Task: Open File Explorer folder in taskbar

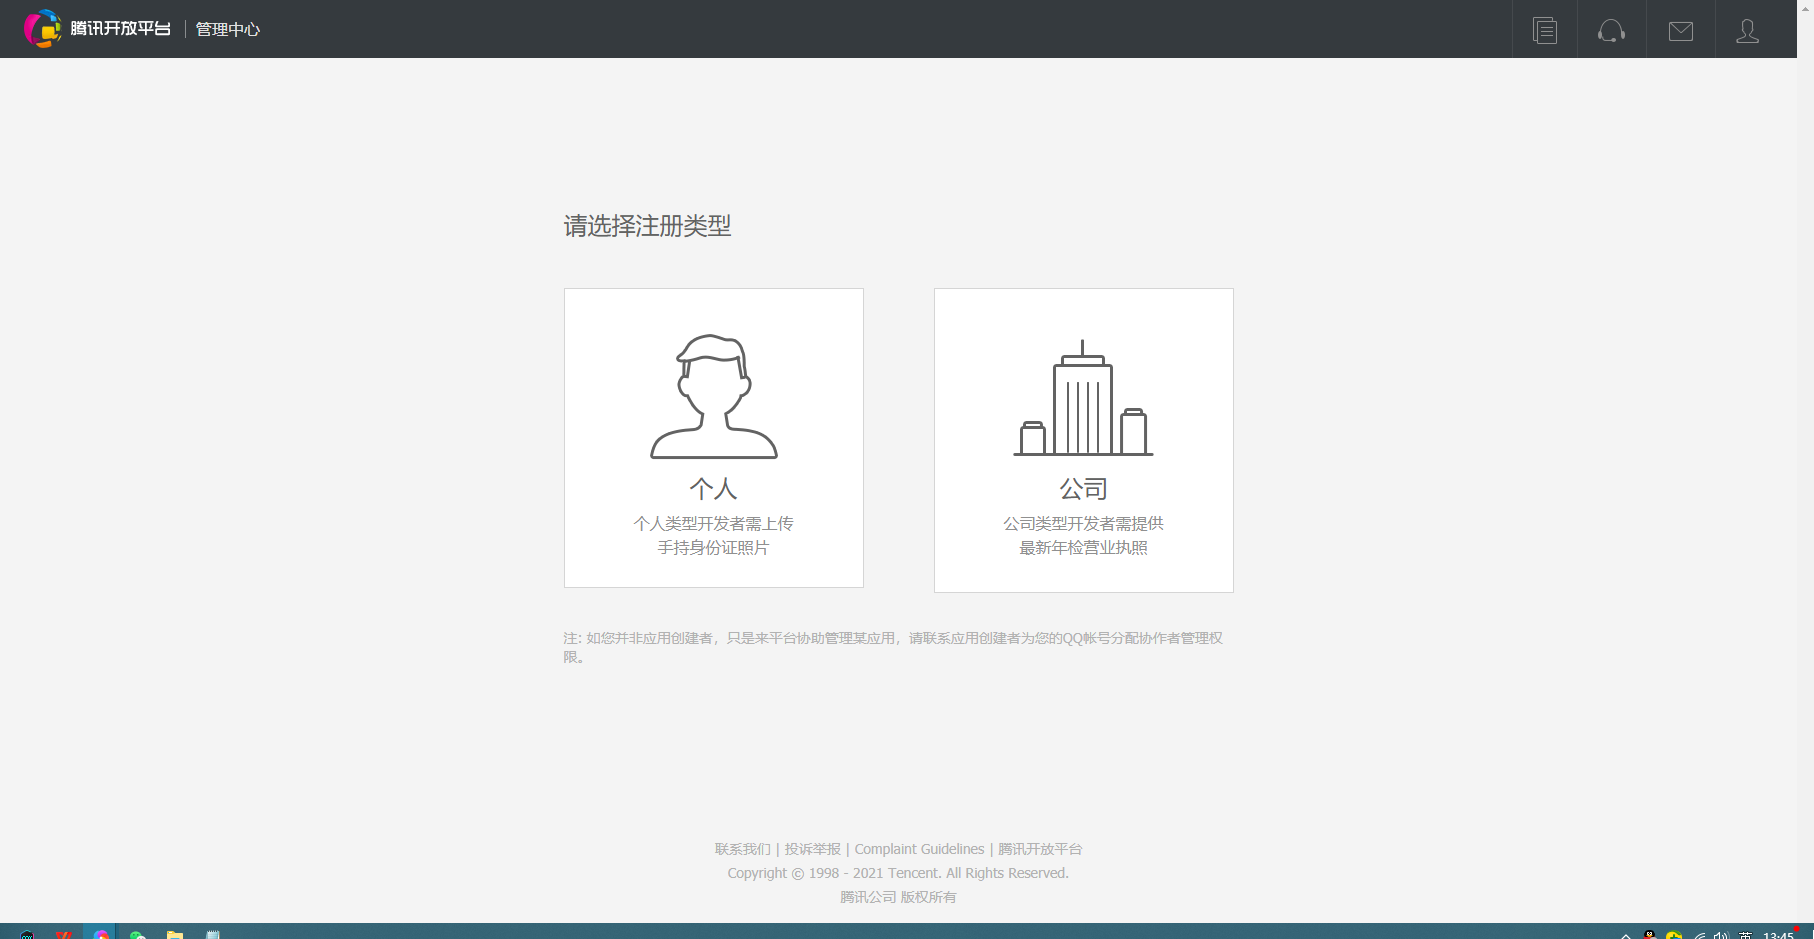Action: point(175,934)
